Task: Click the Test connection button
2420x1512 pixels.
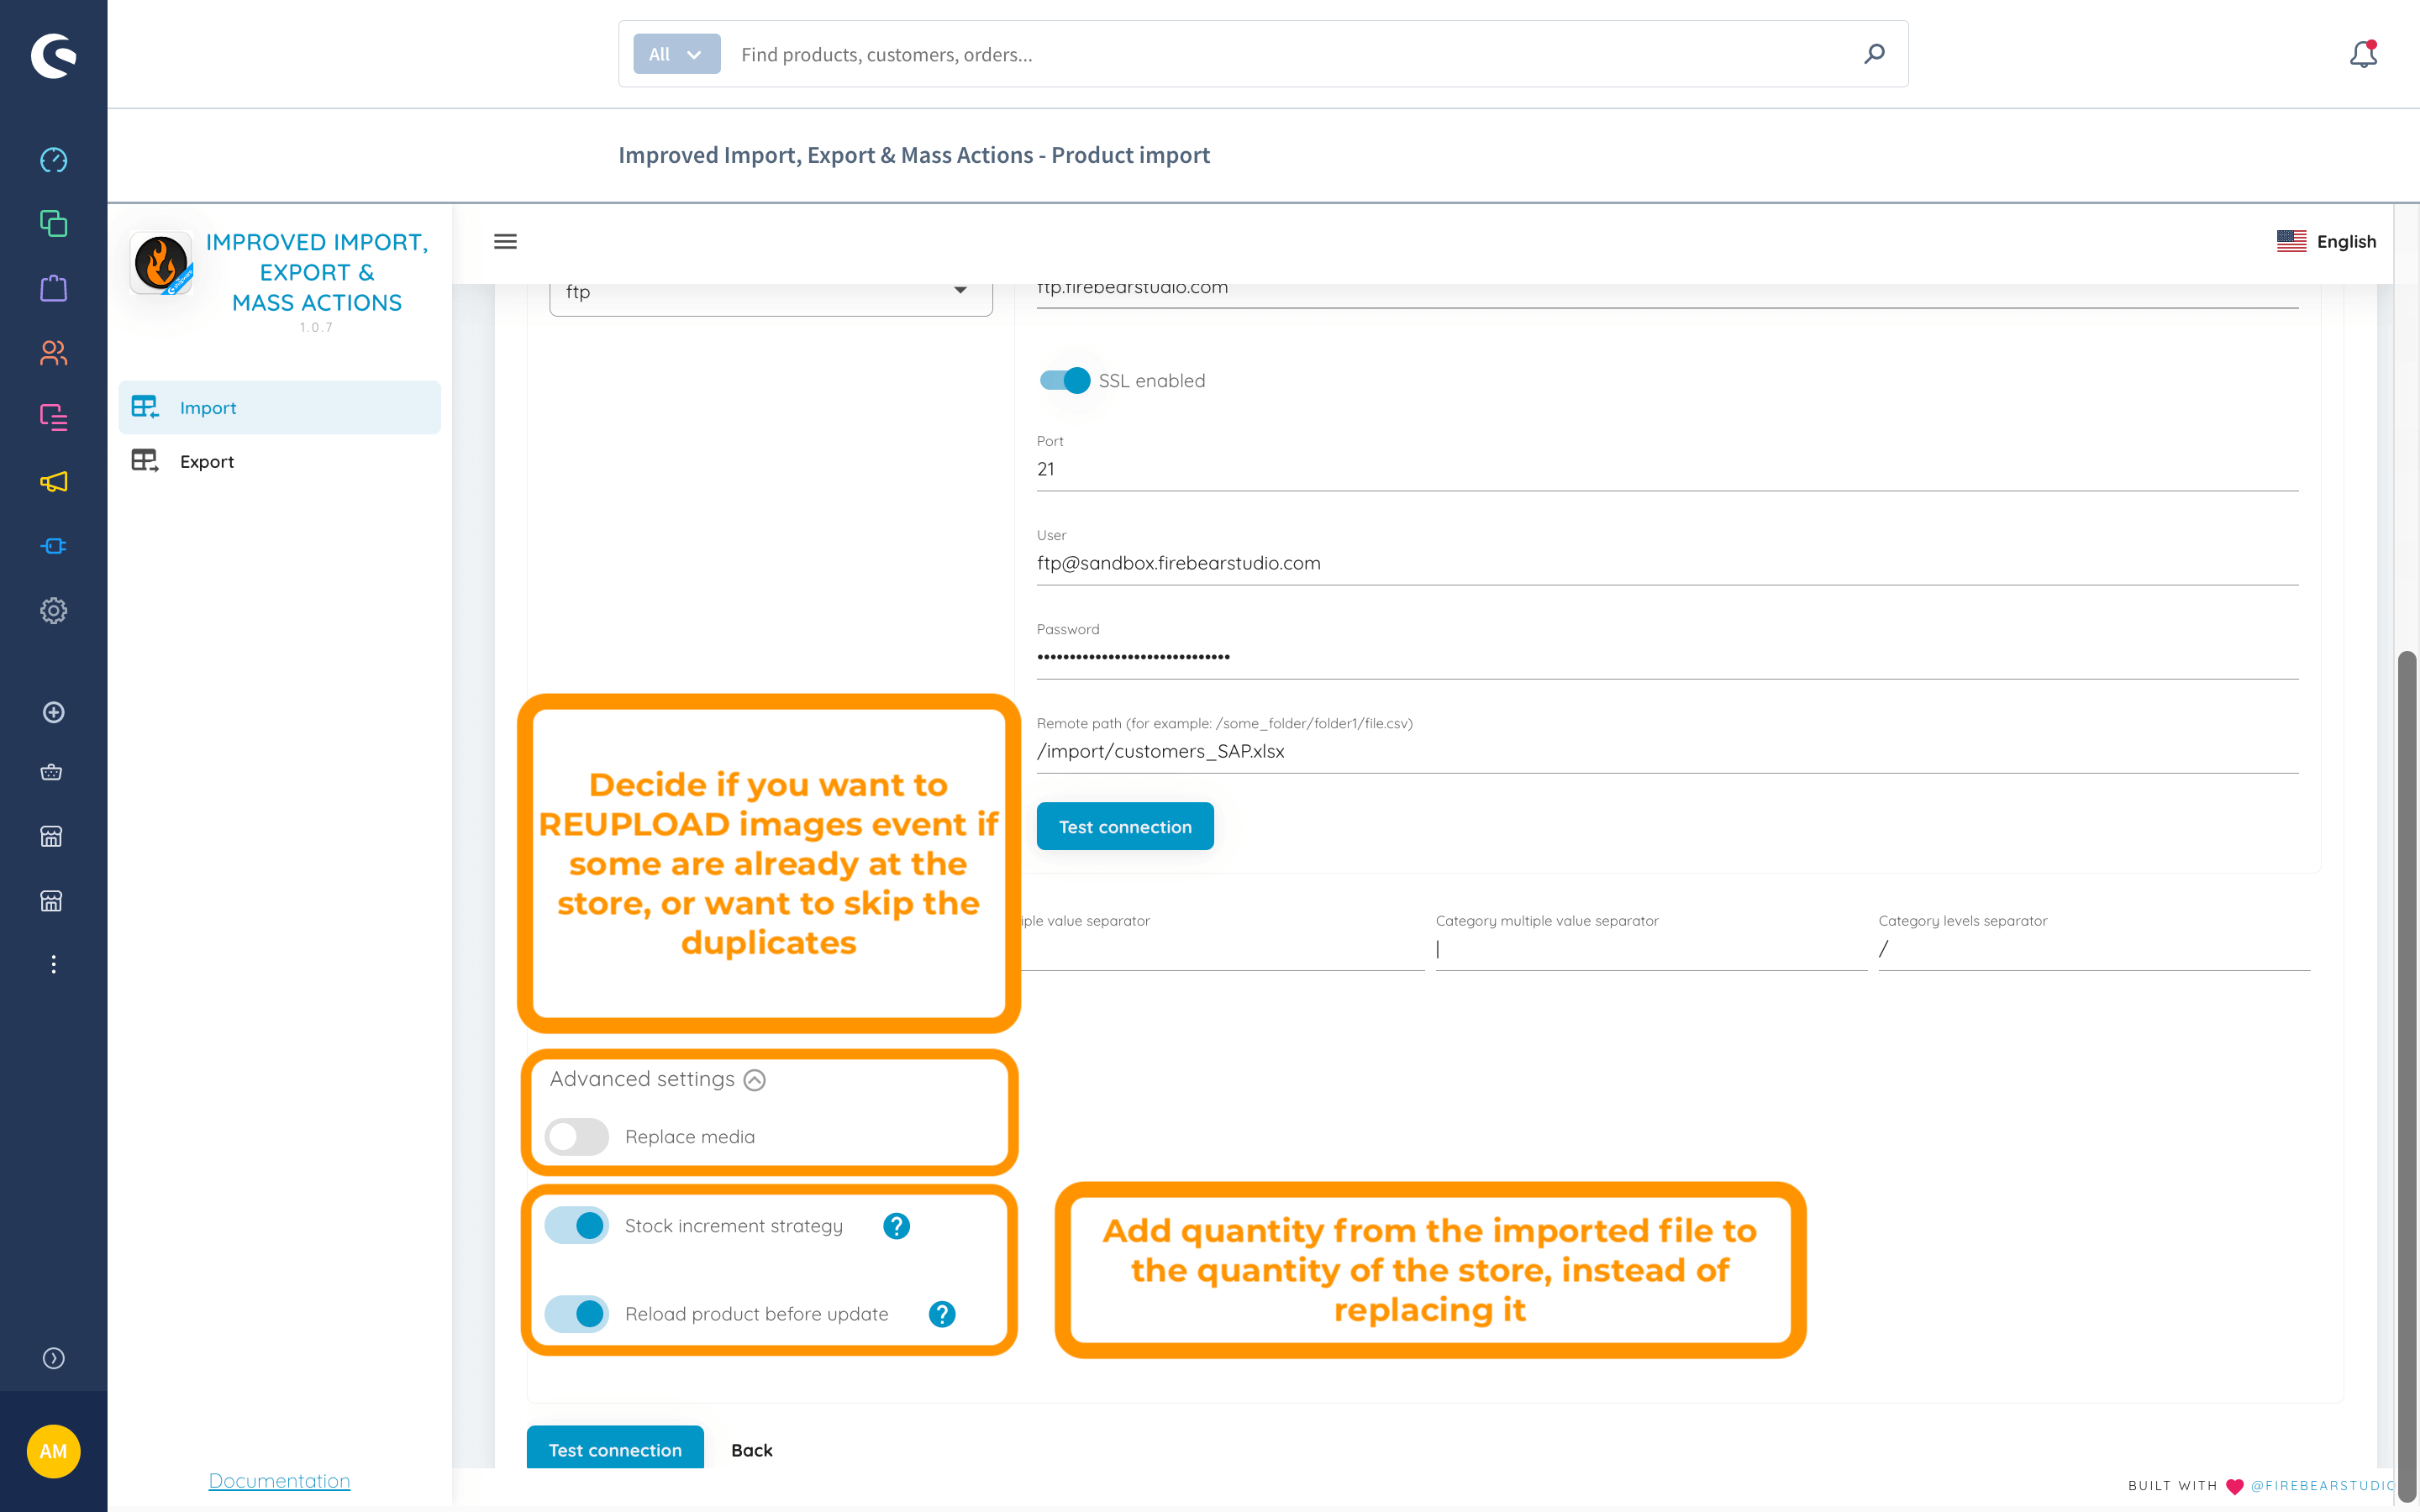Action: [x=1123, y=826]
